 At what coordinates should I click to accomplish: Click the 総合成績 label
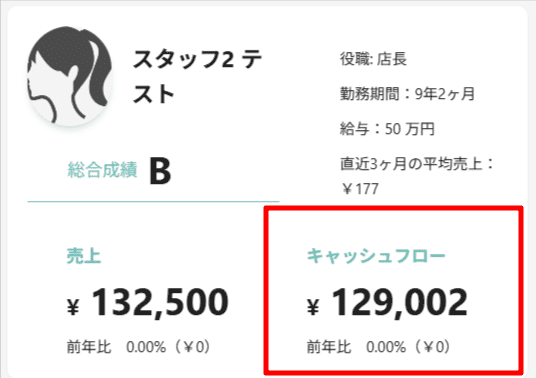(103, 170)
